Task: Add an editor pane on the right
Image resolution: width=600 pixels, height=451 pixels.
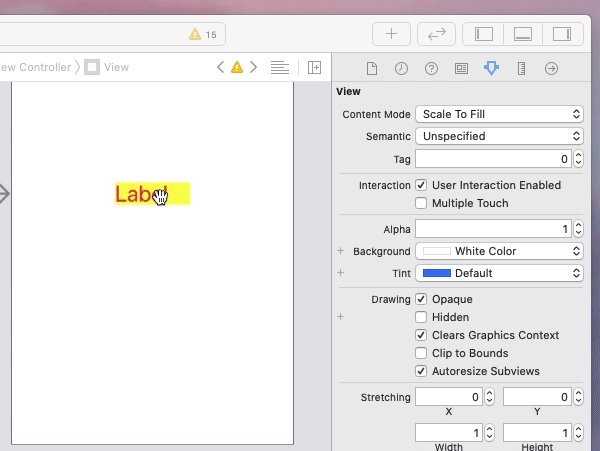Action: [315, 67]
